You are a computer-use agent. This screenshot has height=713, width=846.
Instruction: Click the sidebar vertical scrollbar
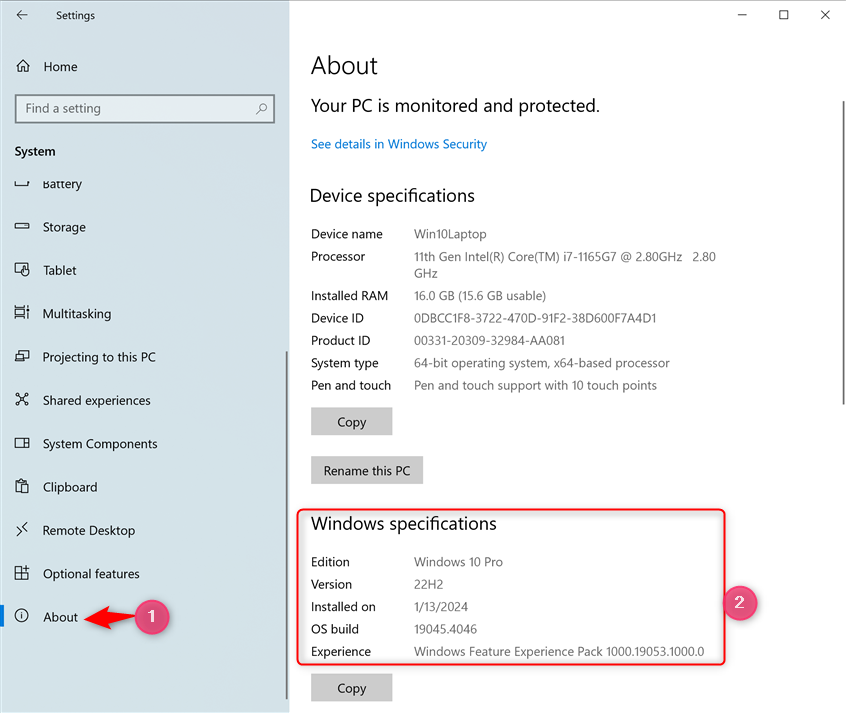point(286,525)
